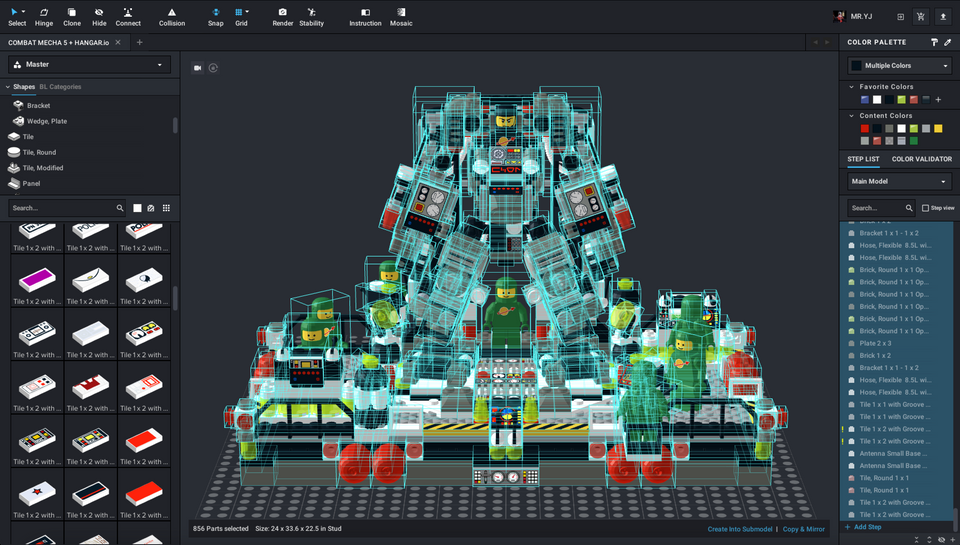Run the Stability check tool

pyautogui.click(x=311, y=17)
